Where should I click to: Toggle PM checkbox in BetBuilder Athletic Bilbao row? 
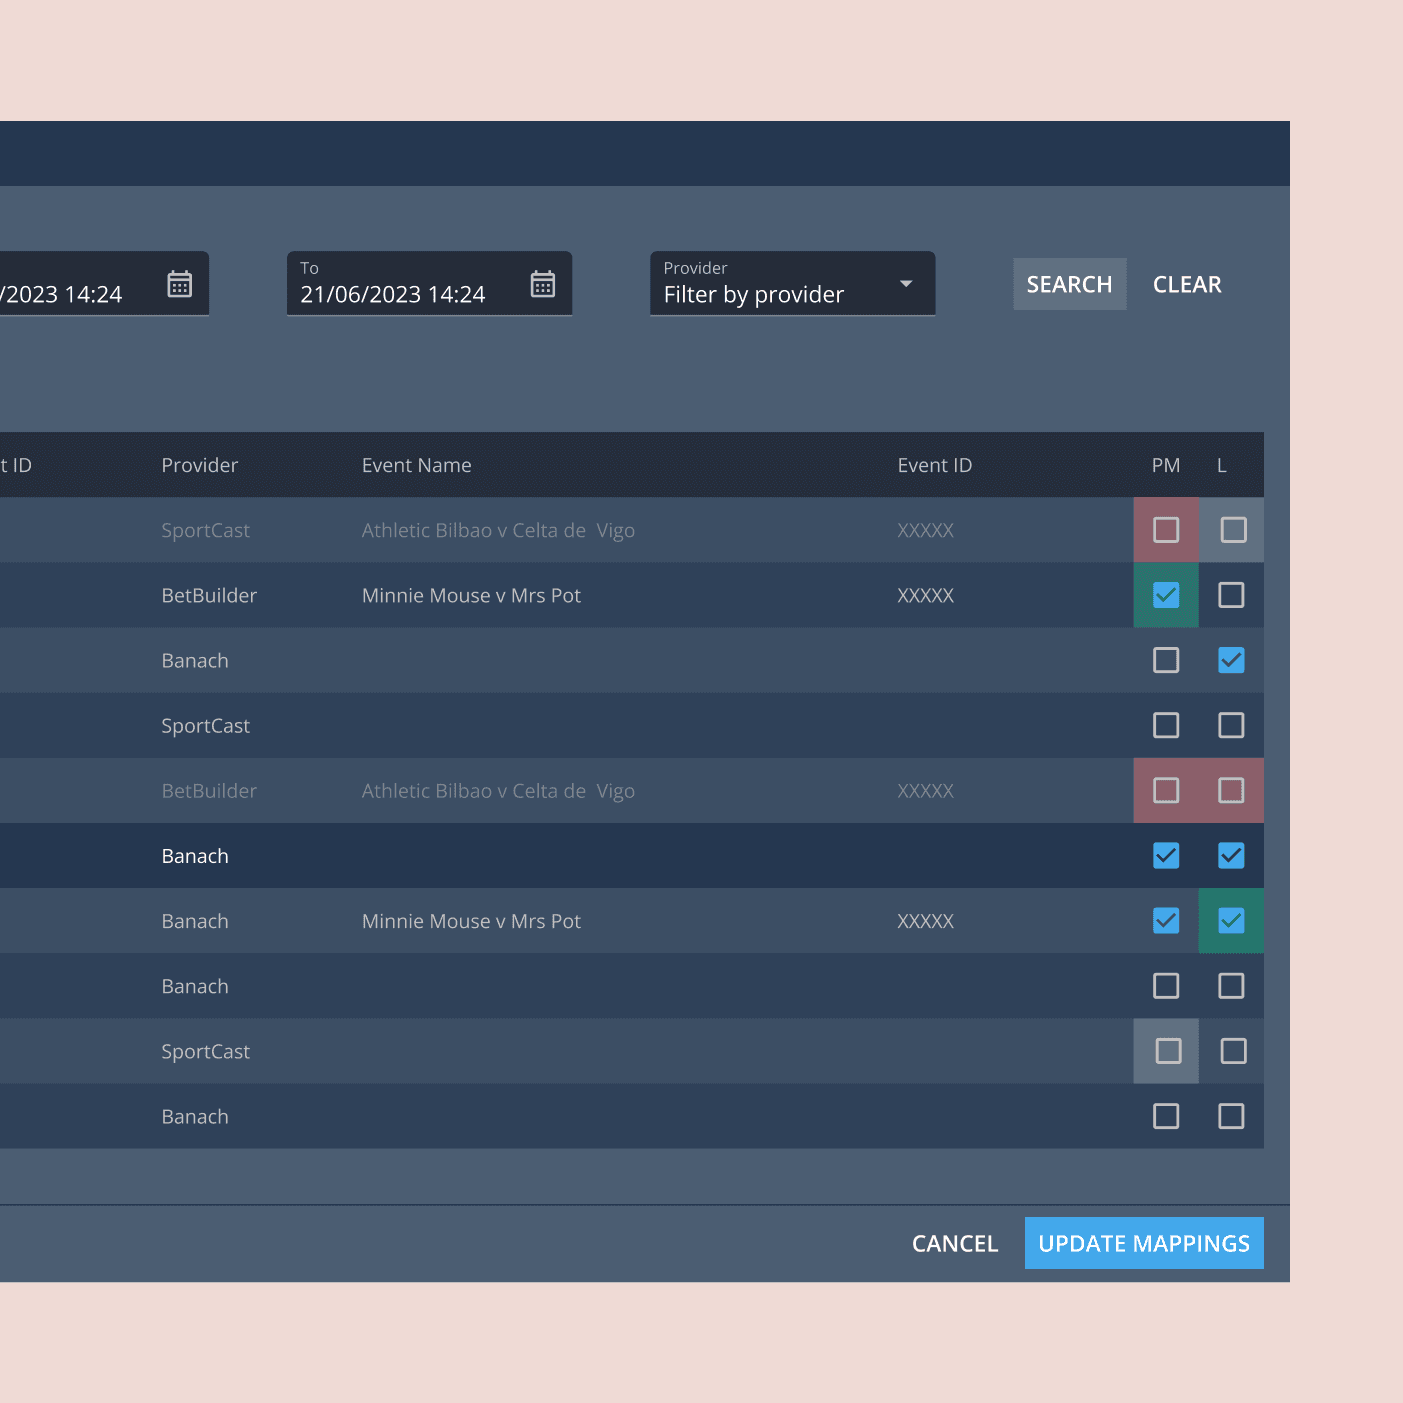pyautogui.click(x=1166, y=790)
